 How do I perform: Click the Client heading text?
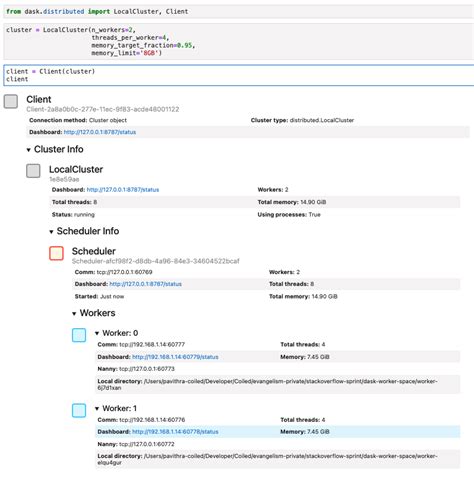(39, 99)
